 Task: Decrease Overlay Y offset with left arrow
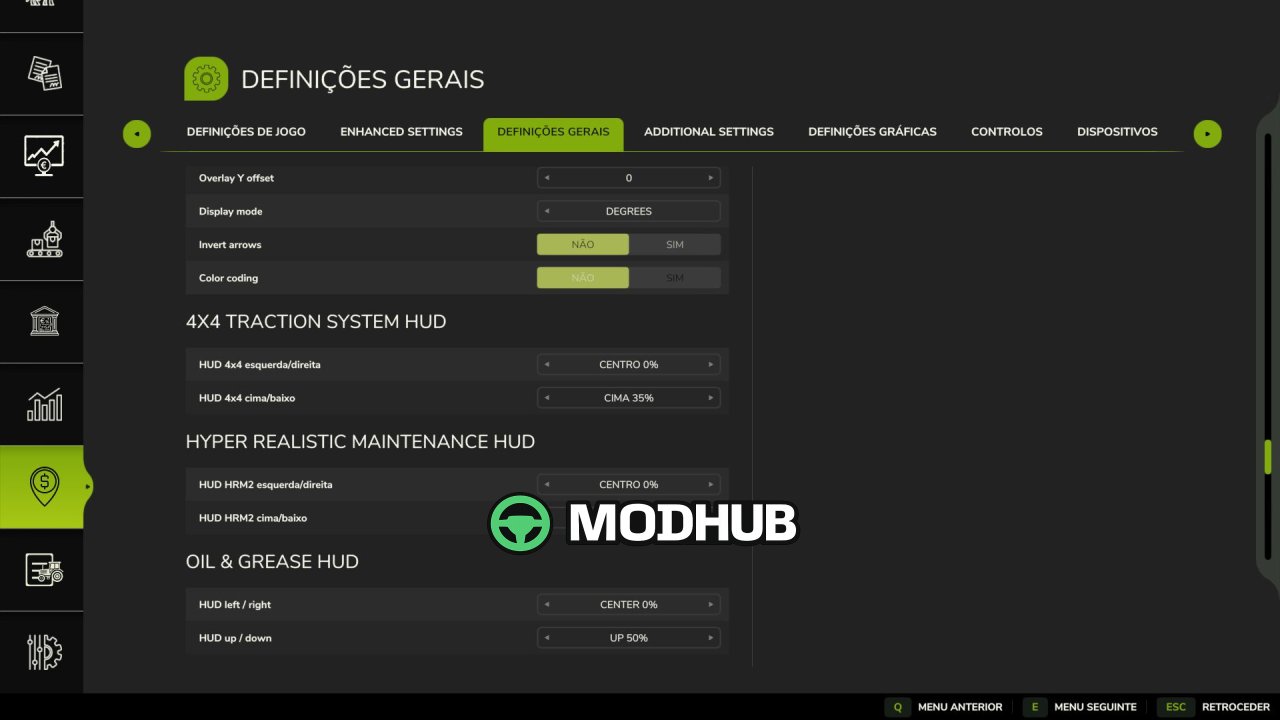pos(546,178)
